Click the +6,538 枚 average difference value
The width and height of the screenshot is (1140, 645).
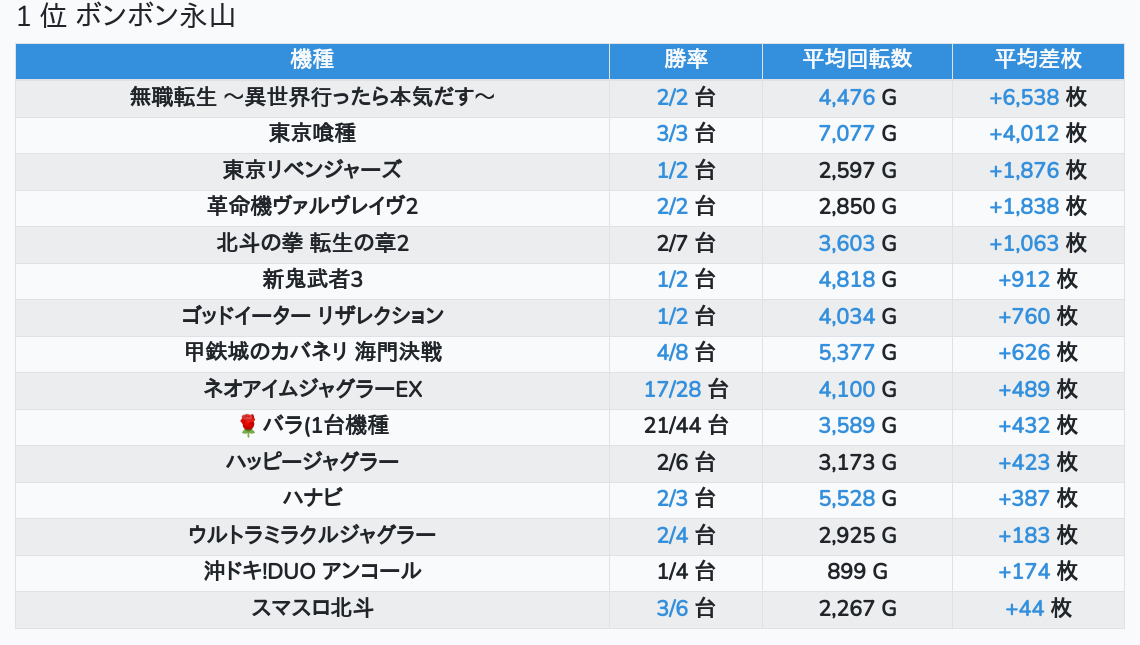pos(1037,97)
